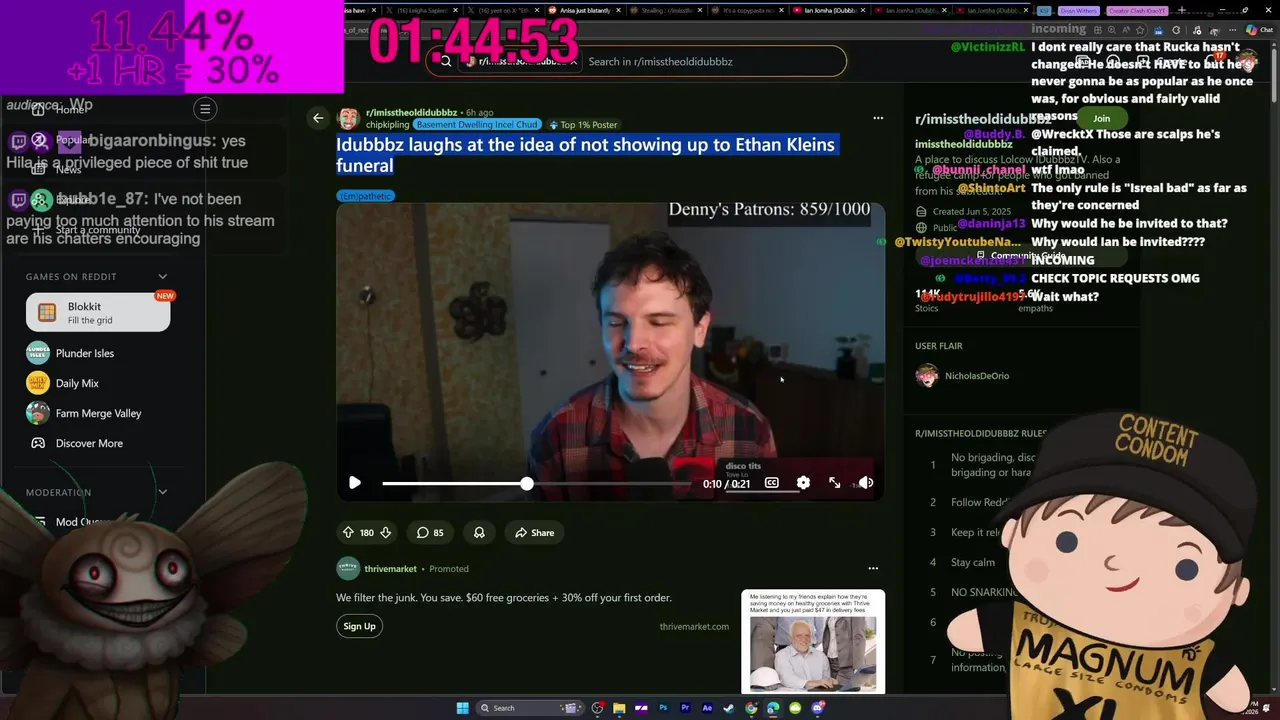Open Farm Merge Valley game
This screenshot has height=720, width=1280.
pos(98,413)
